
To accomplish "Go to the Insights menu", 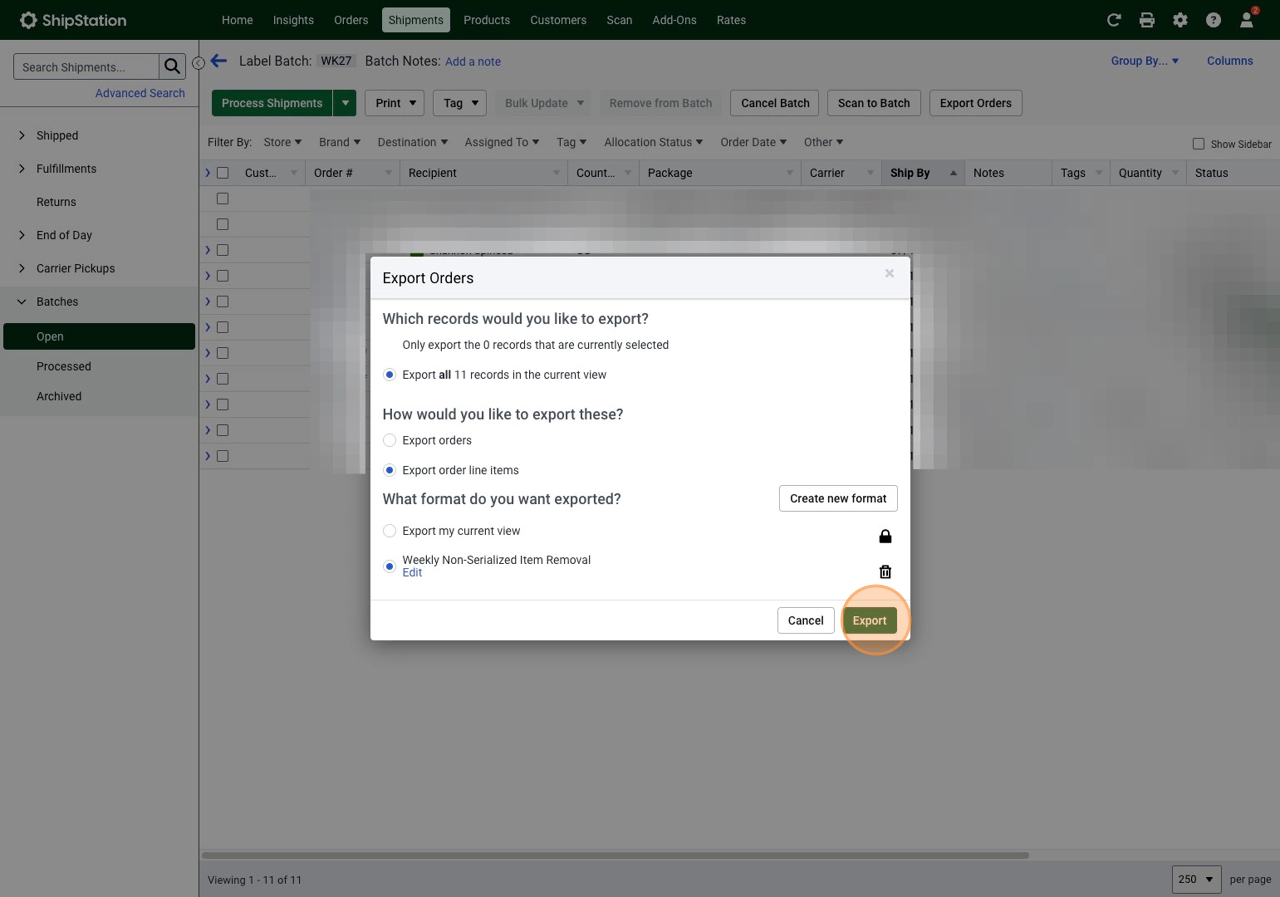I will pyautogui.click(x=293, y=20).
